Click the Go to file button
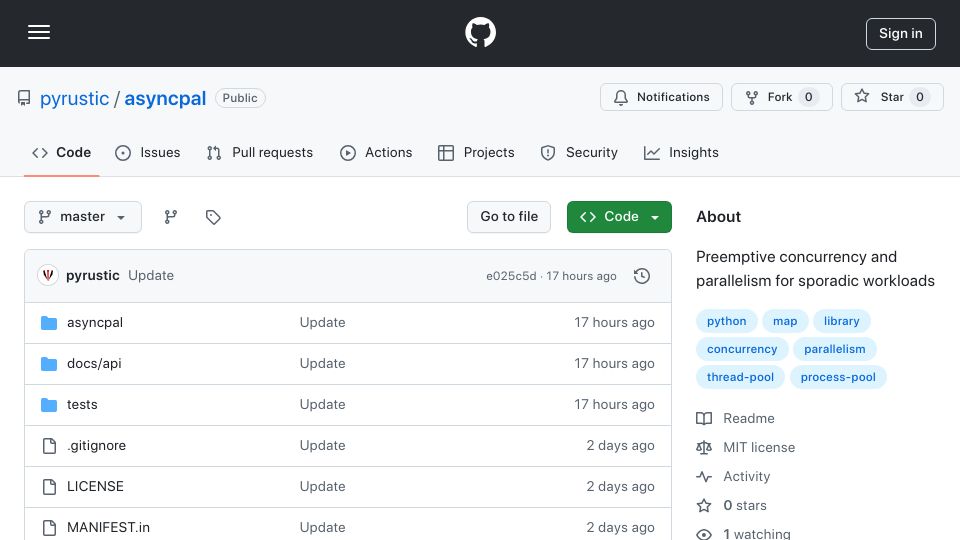The image size is (960, 540). coord(509,217)
